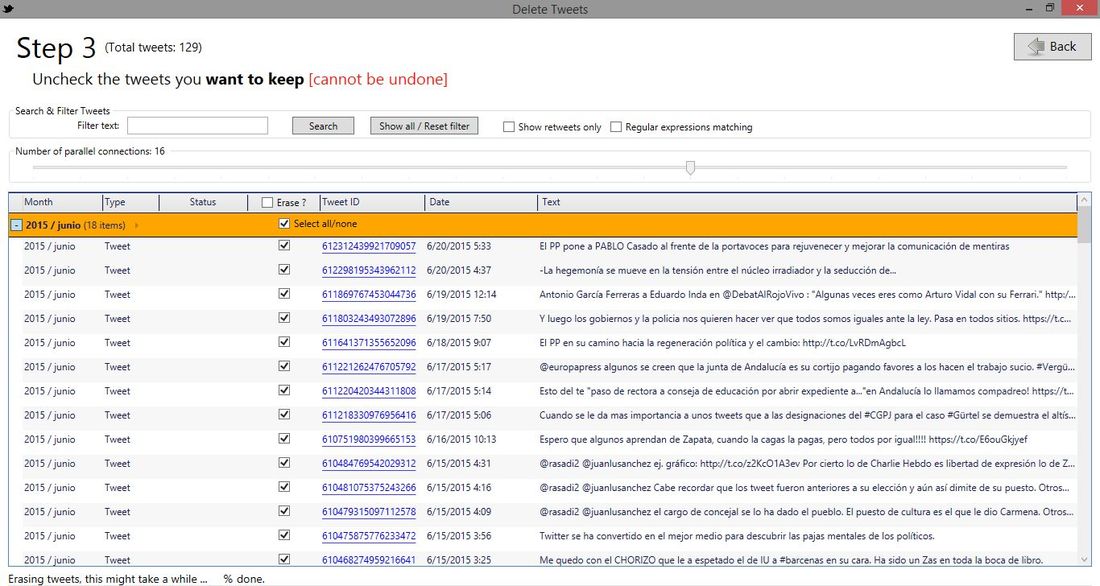The image size is (1100, 586).
Task: Open tweet link 611803243493072896
Action: pos(369,319)
